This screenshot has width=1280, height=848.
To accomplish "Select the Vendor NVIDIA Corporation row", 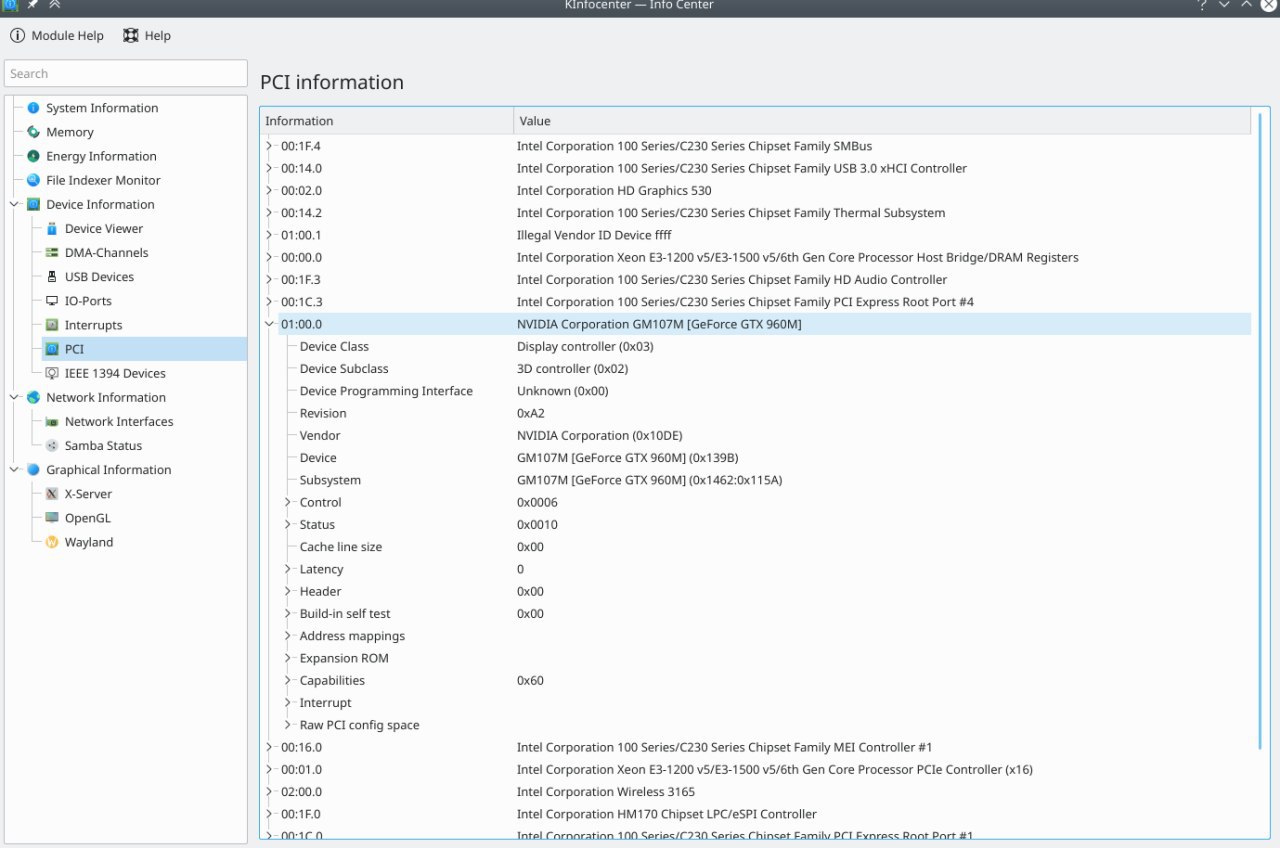I will (x=755, y=435).
